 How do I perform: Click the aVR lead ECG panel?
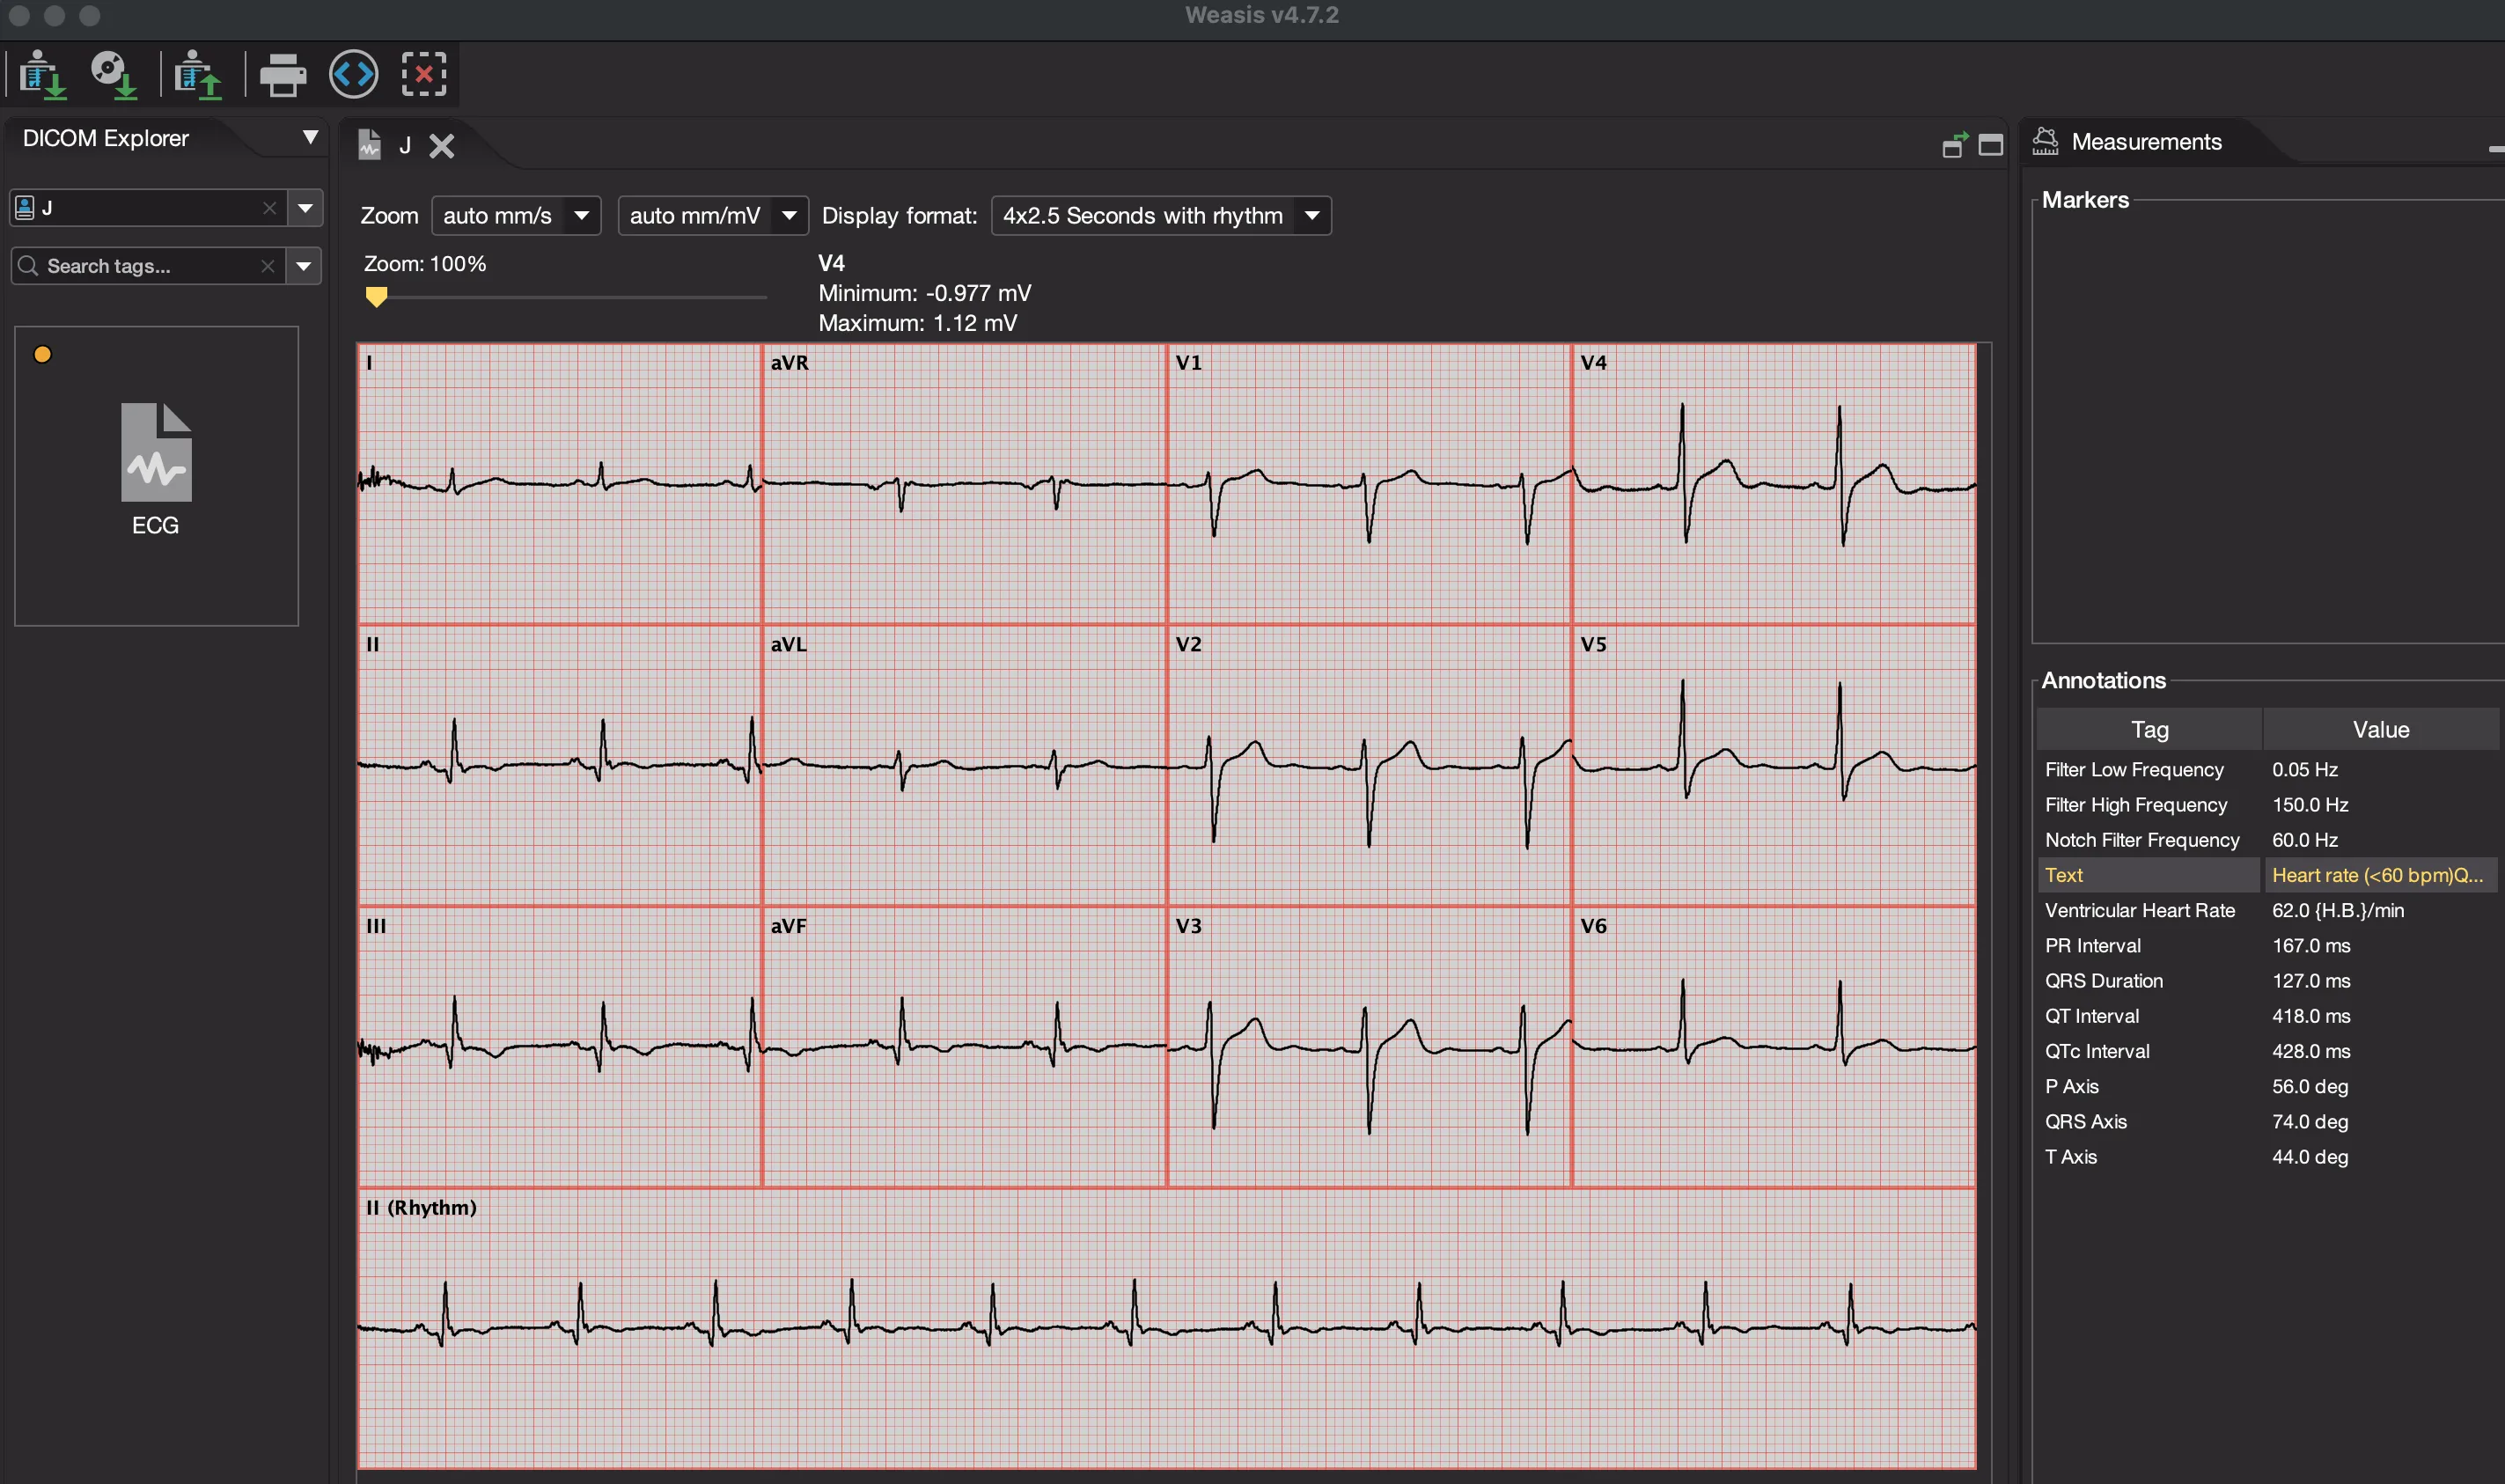[964, 484]
